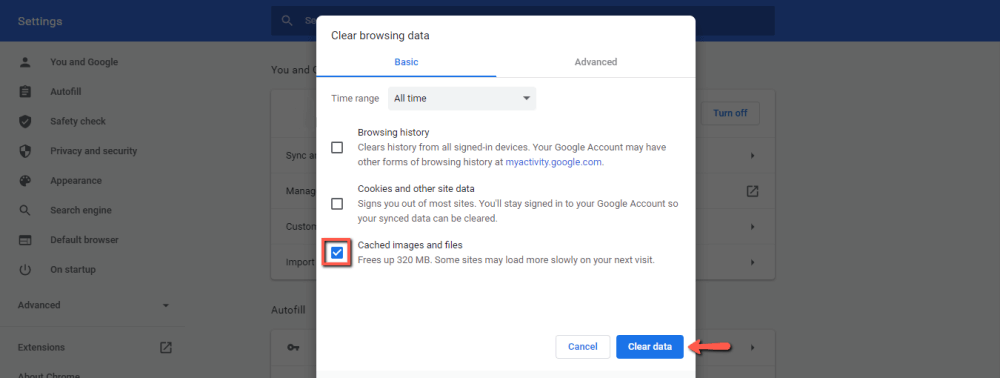Click the Turn off sync button

[x=730, y=113]
